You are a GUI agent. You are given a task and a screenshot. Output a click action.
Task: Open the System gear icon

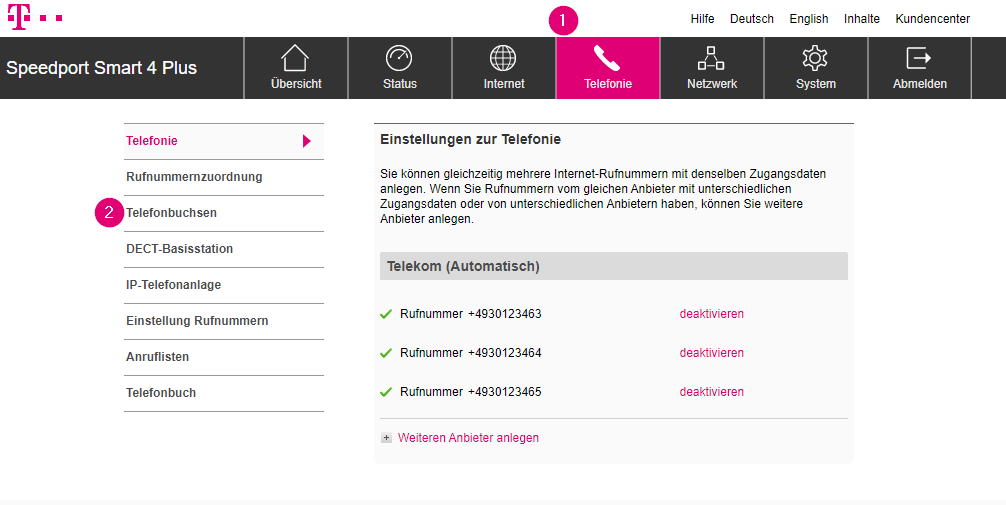pyautogui.click(x=815, y=58)
